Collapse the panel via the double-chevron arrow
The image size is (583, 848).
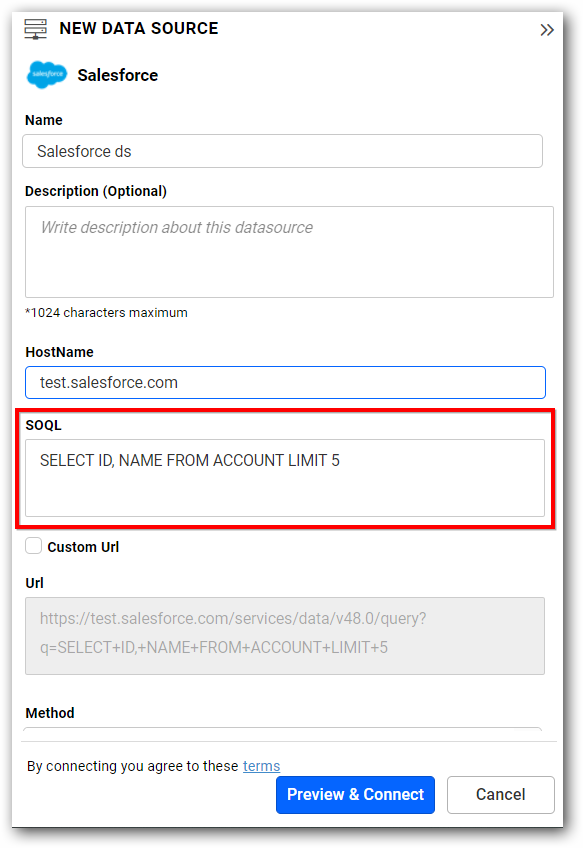tap(547, 30)
